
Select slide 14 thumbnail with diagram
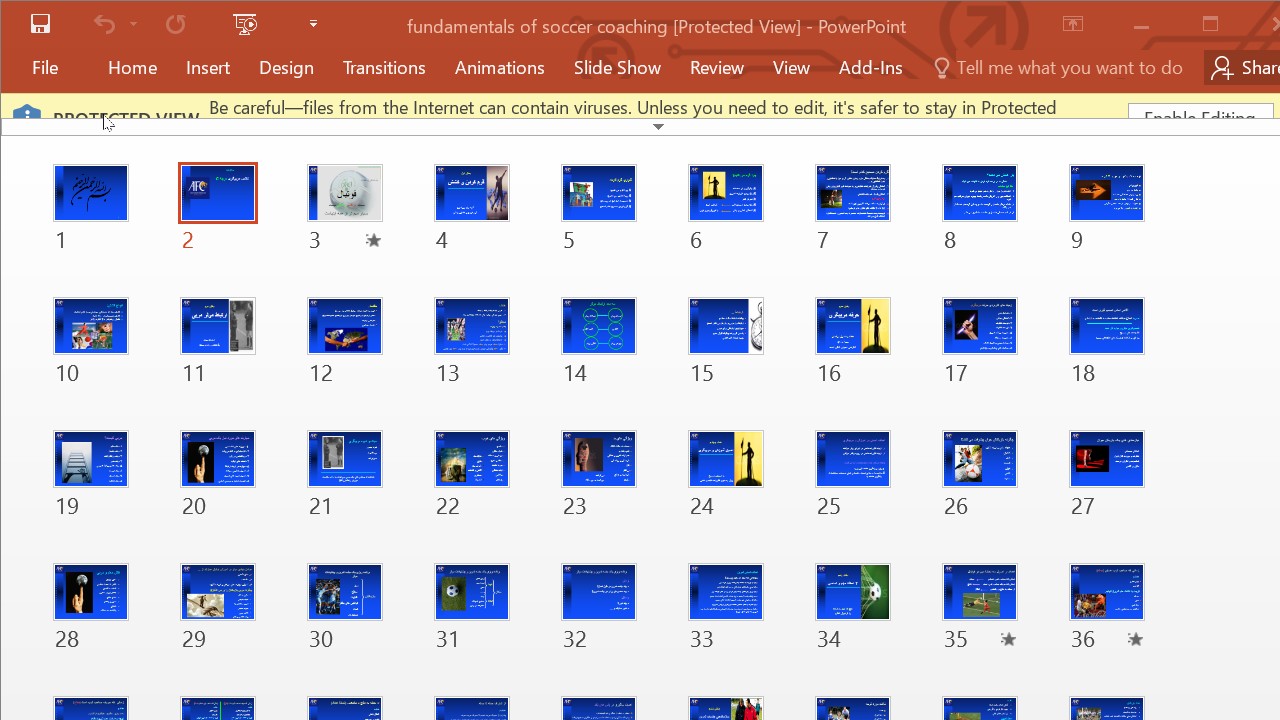[599, 326]
